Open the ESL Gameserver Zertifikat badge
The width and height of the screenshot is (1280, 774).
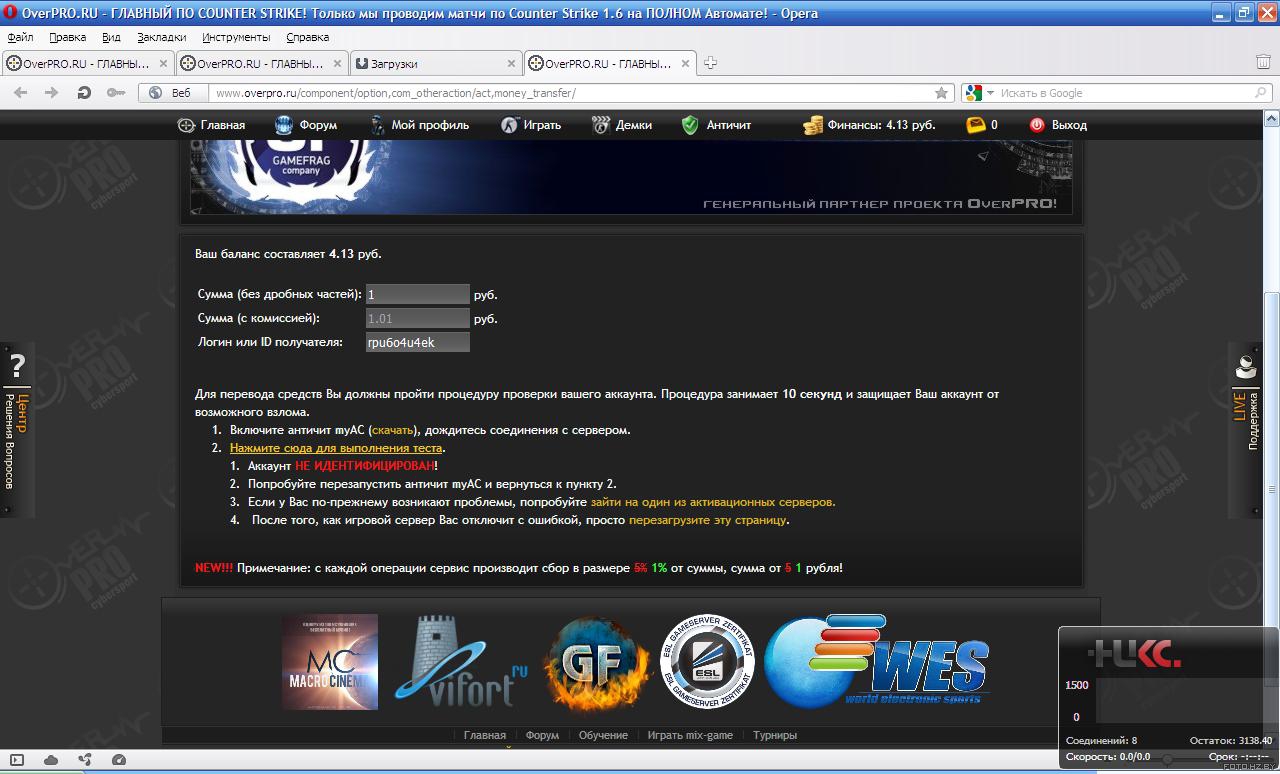coord(706,663)
